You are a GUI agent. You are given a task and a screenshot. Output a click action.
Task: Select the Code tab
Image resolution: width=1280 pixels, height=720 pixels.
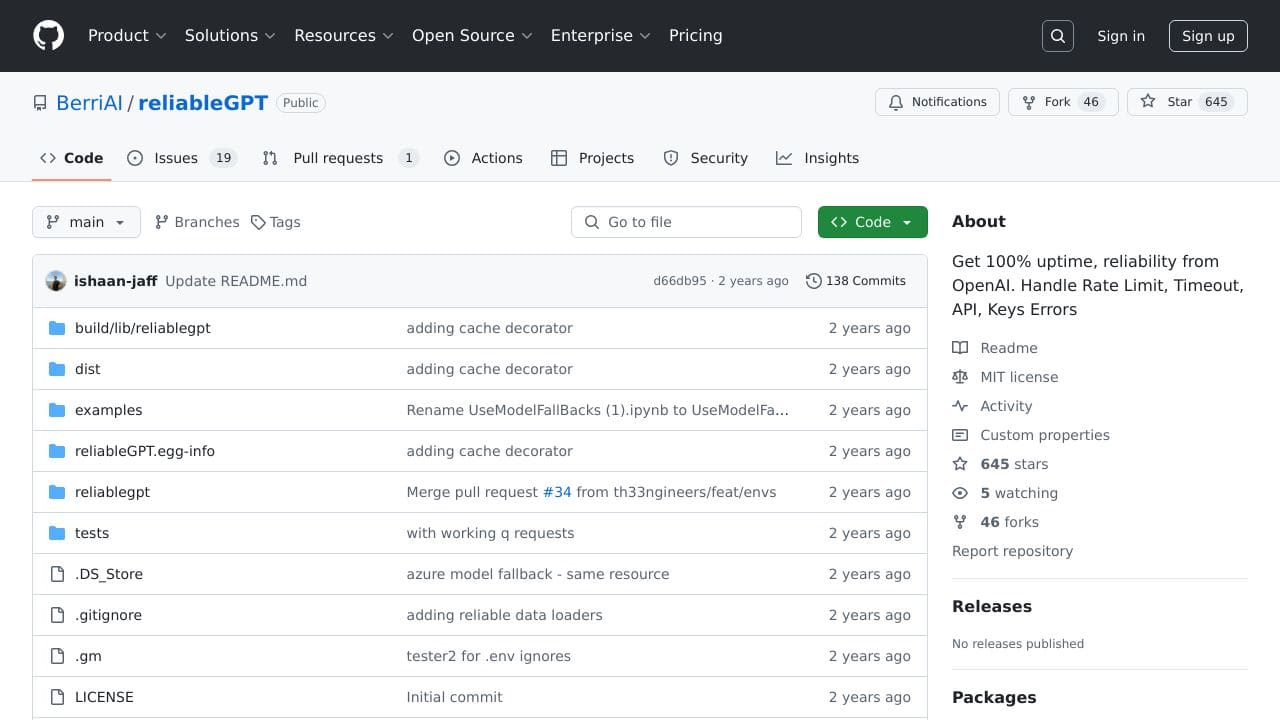point(71,158)
